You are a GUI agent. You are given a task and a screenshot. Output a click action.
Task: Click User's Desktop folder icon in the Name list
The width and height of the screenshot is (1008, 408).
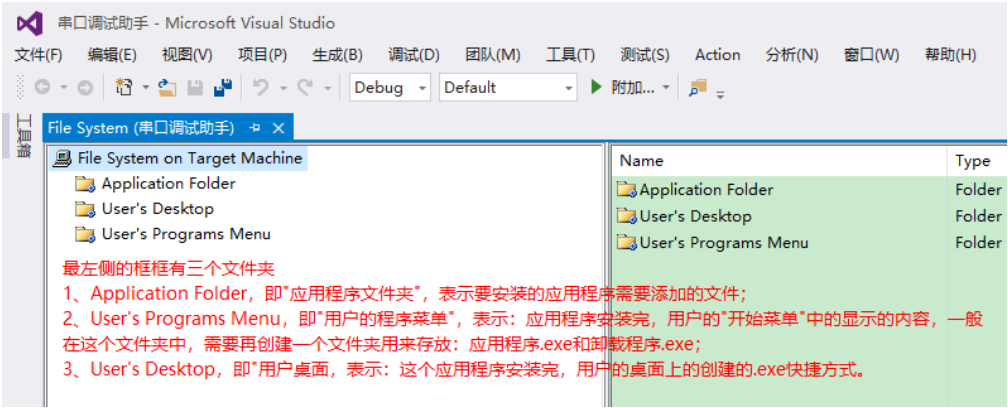(626, 216)
